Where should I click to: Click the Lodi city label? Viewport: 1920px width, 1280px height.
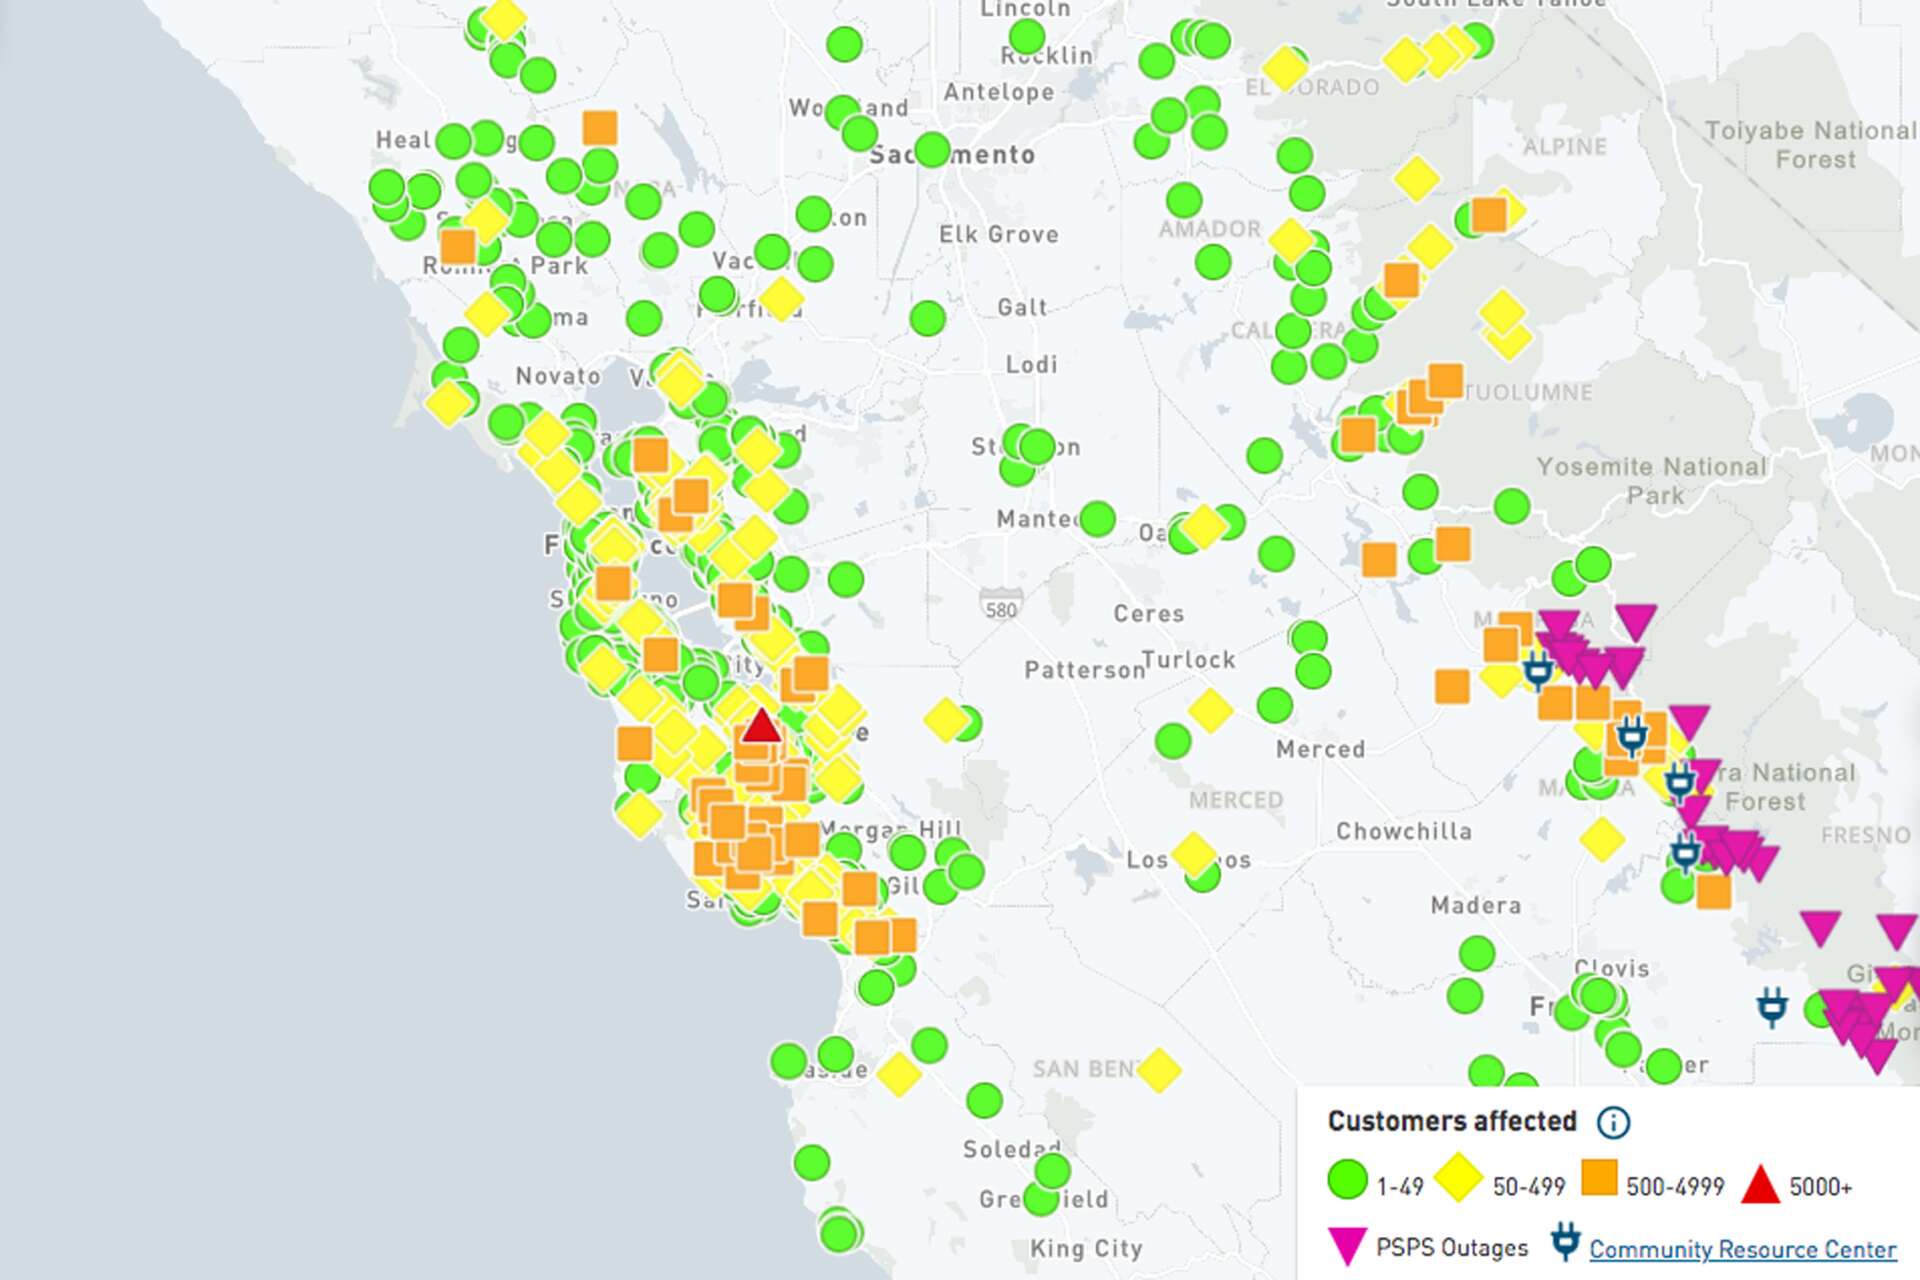coord(1031,364)
